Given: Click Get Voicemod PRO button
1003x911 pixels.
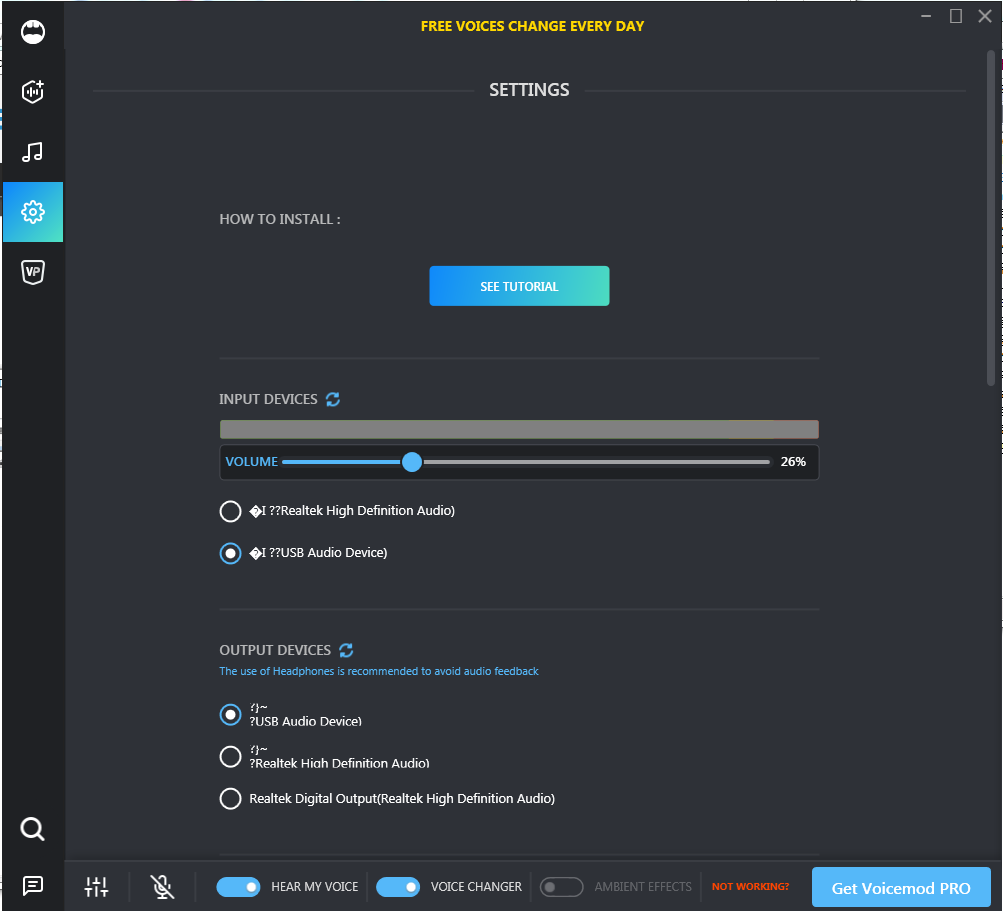Looking at the screenshot, I should coord(901,887).
